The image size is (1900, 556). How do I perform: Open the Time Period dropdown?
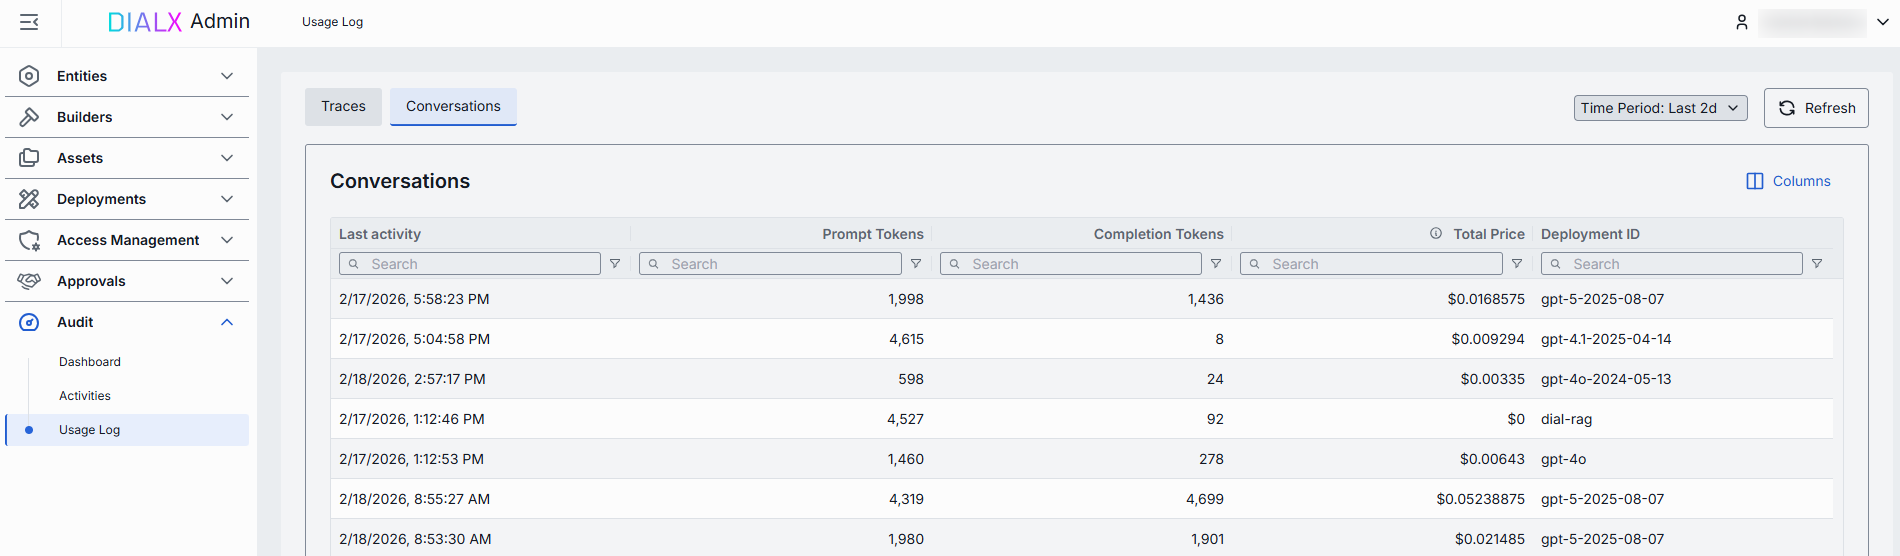tap(1660, 108)
